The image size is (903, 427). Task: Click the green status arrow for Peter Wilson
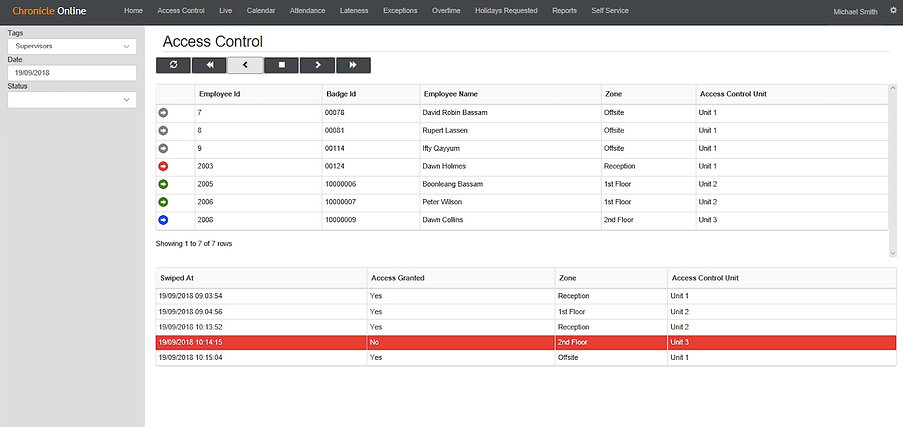click(163, 202)
